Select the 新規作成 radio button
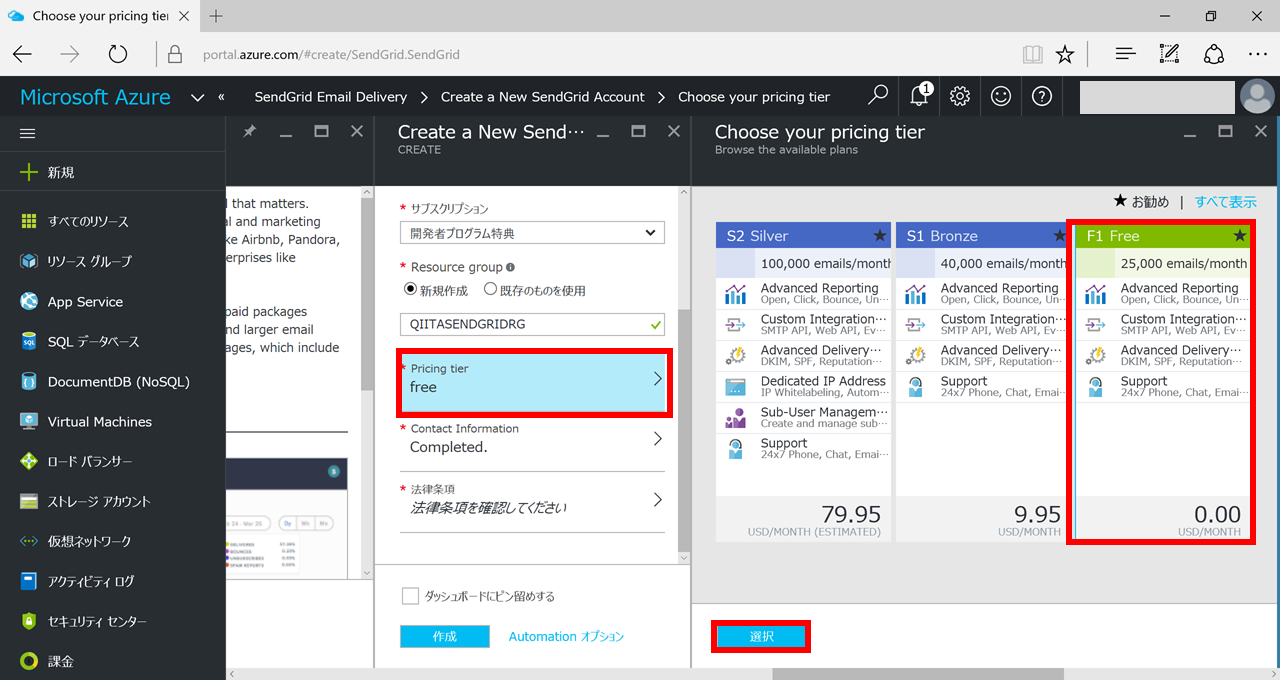1280x680 pixels. click(410, 290)
